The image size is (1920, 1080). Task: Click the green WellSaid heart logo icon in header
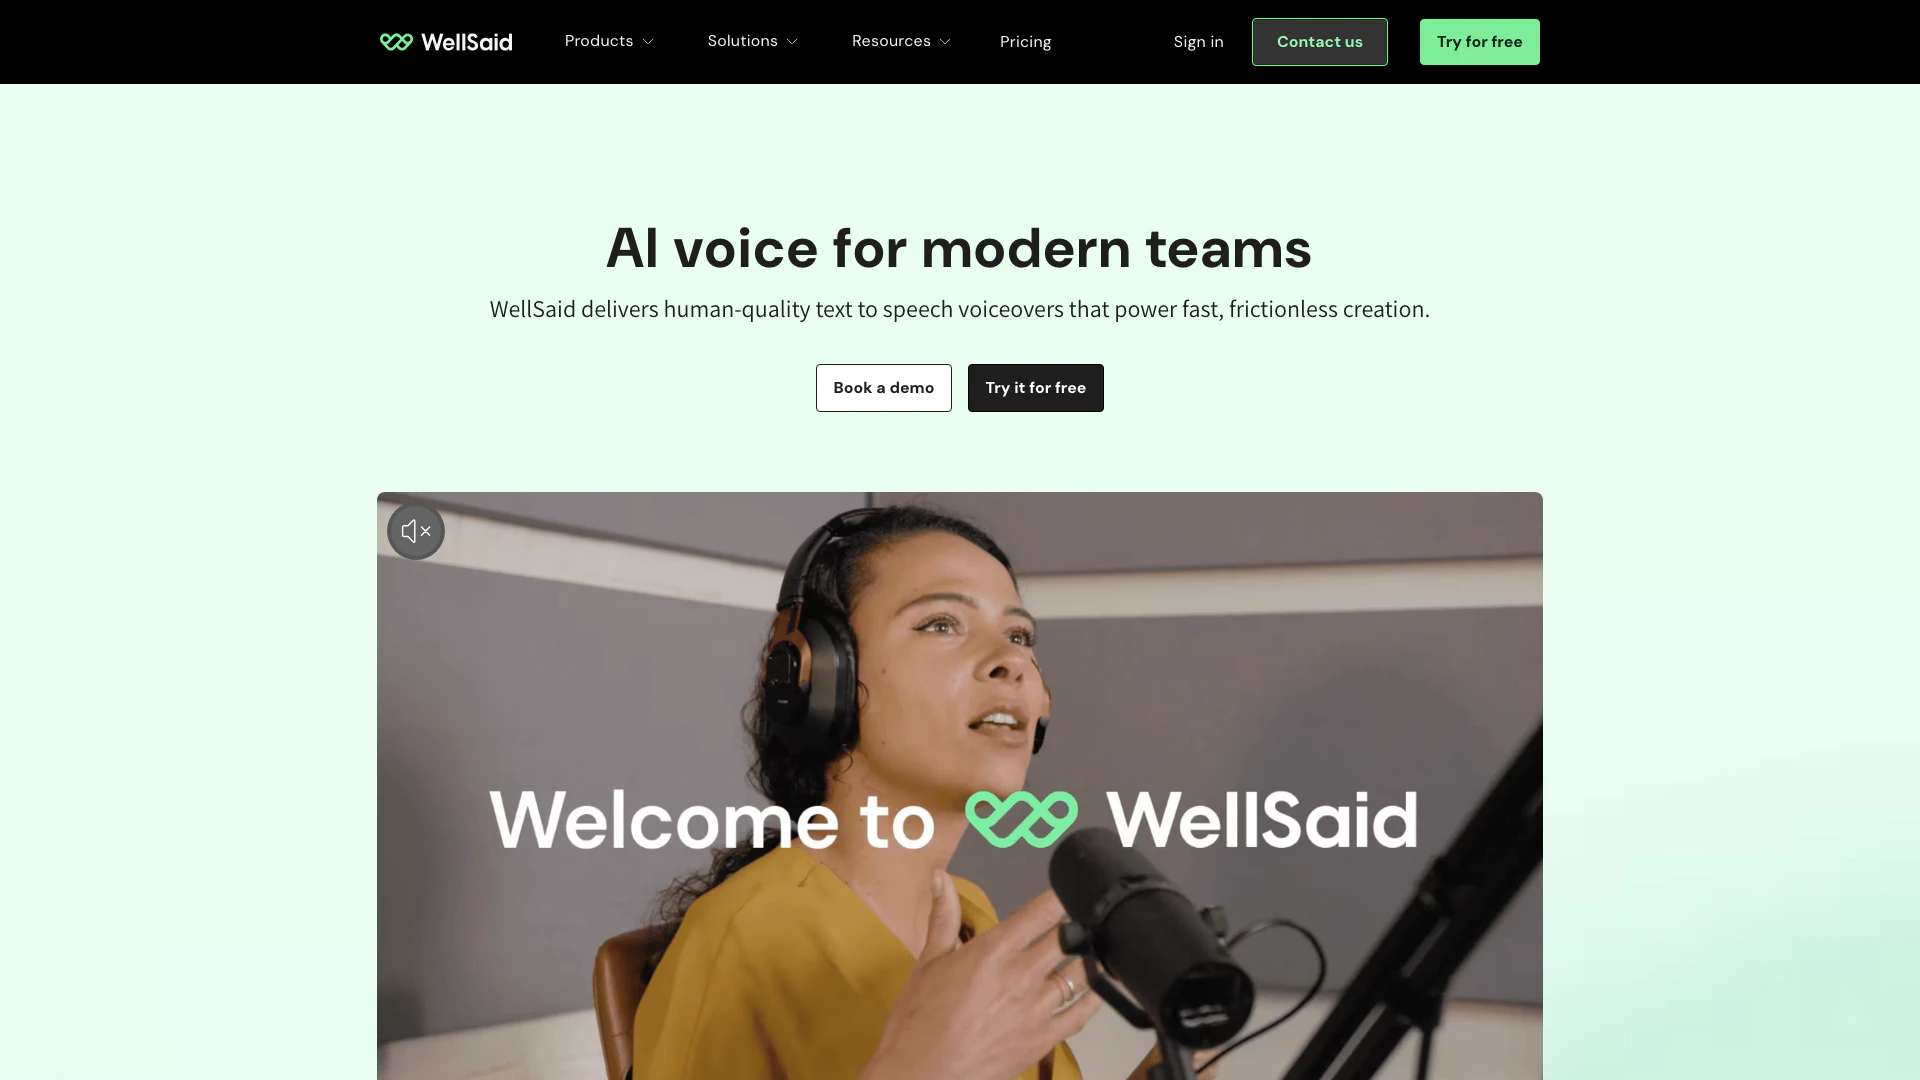[396, 42]
